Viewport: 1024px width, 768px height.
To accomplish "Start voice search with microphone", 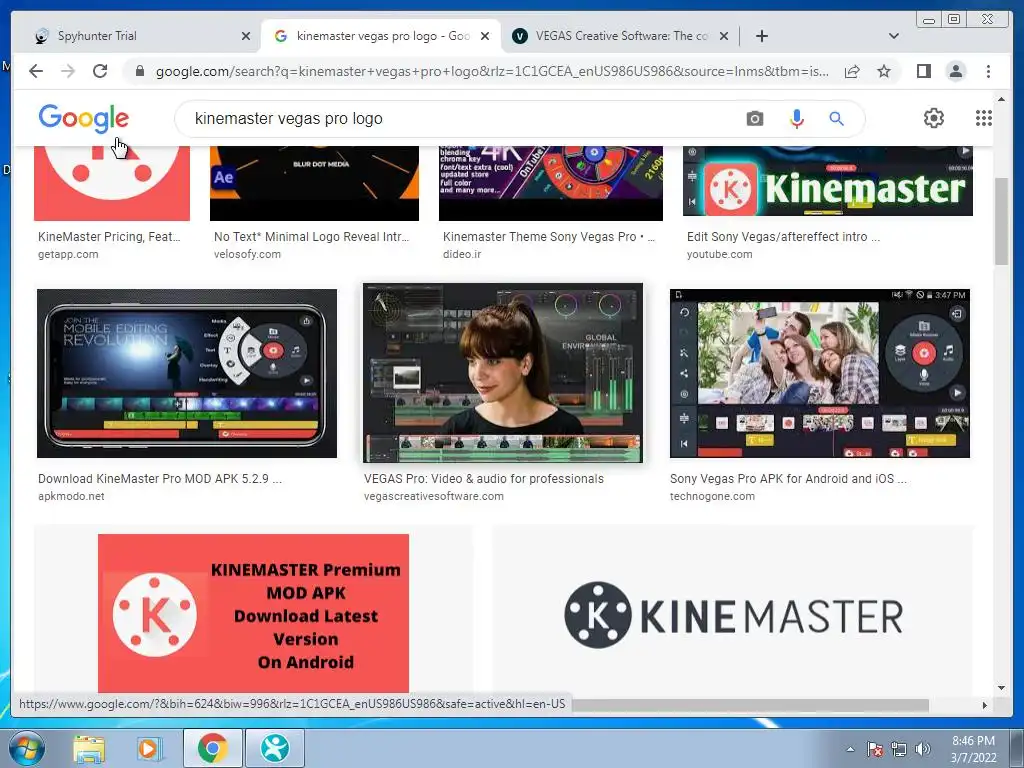I will point(797,119).
